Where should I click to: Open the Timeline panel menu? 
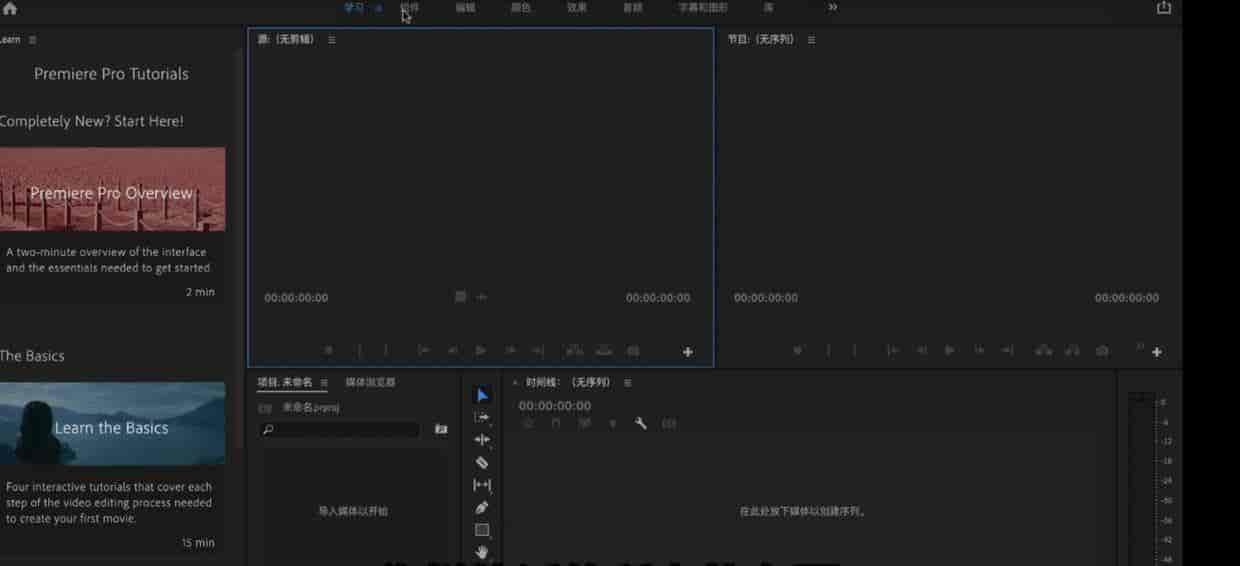pyautogui.click(x=628, y=383)
